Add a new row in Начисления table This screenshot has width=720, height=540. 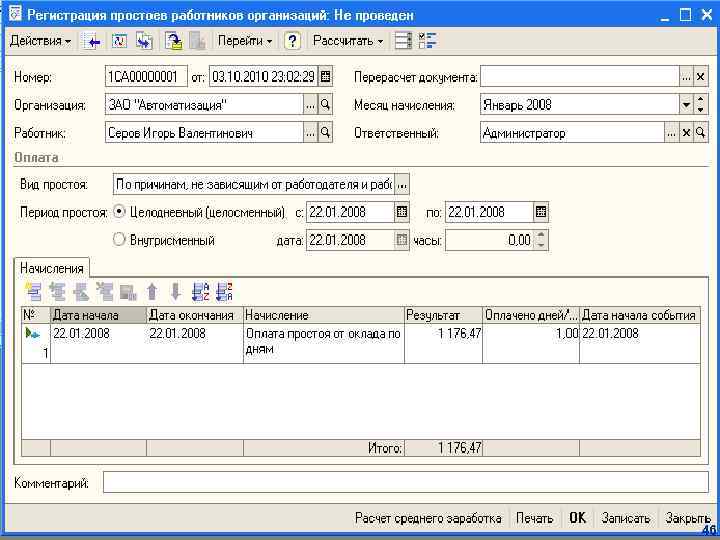[x=34, y=292]
